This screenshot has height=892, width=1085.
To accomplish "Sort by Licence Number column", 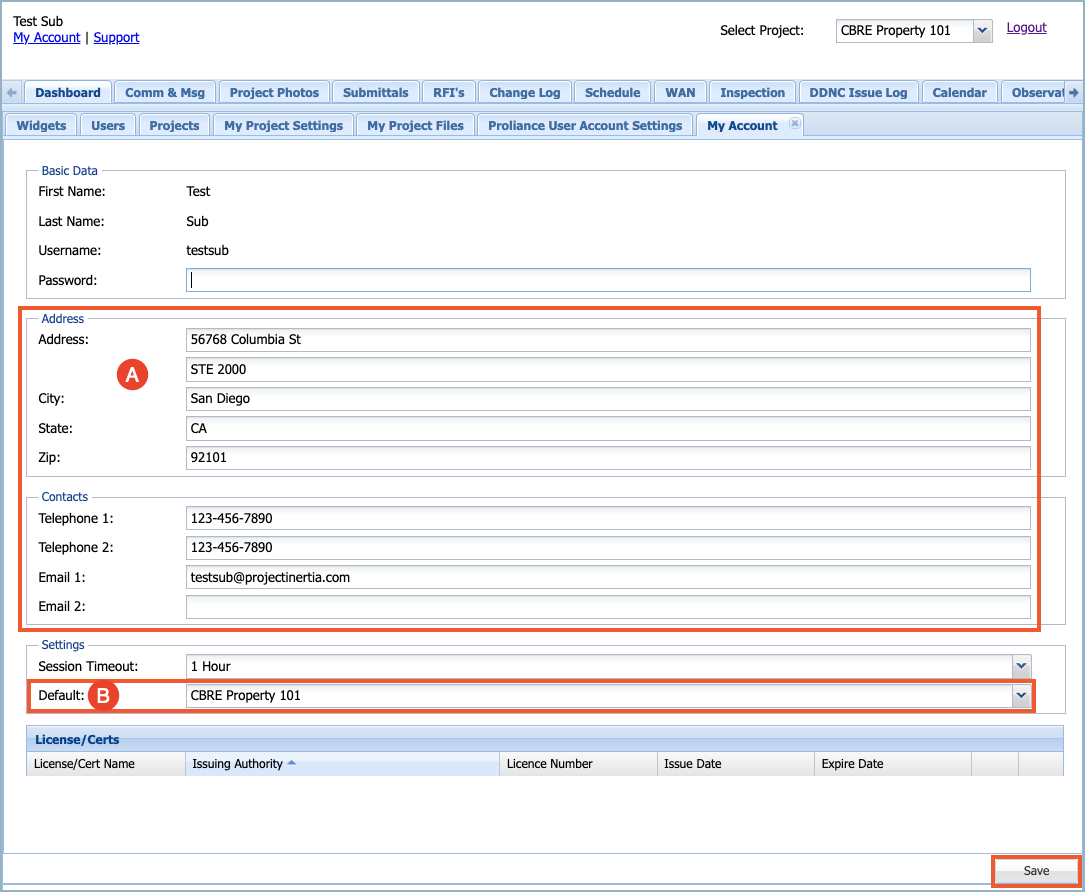I will tap(578, 764).
